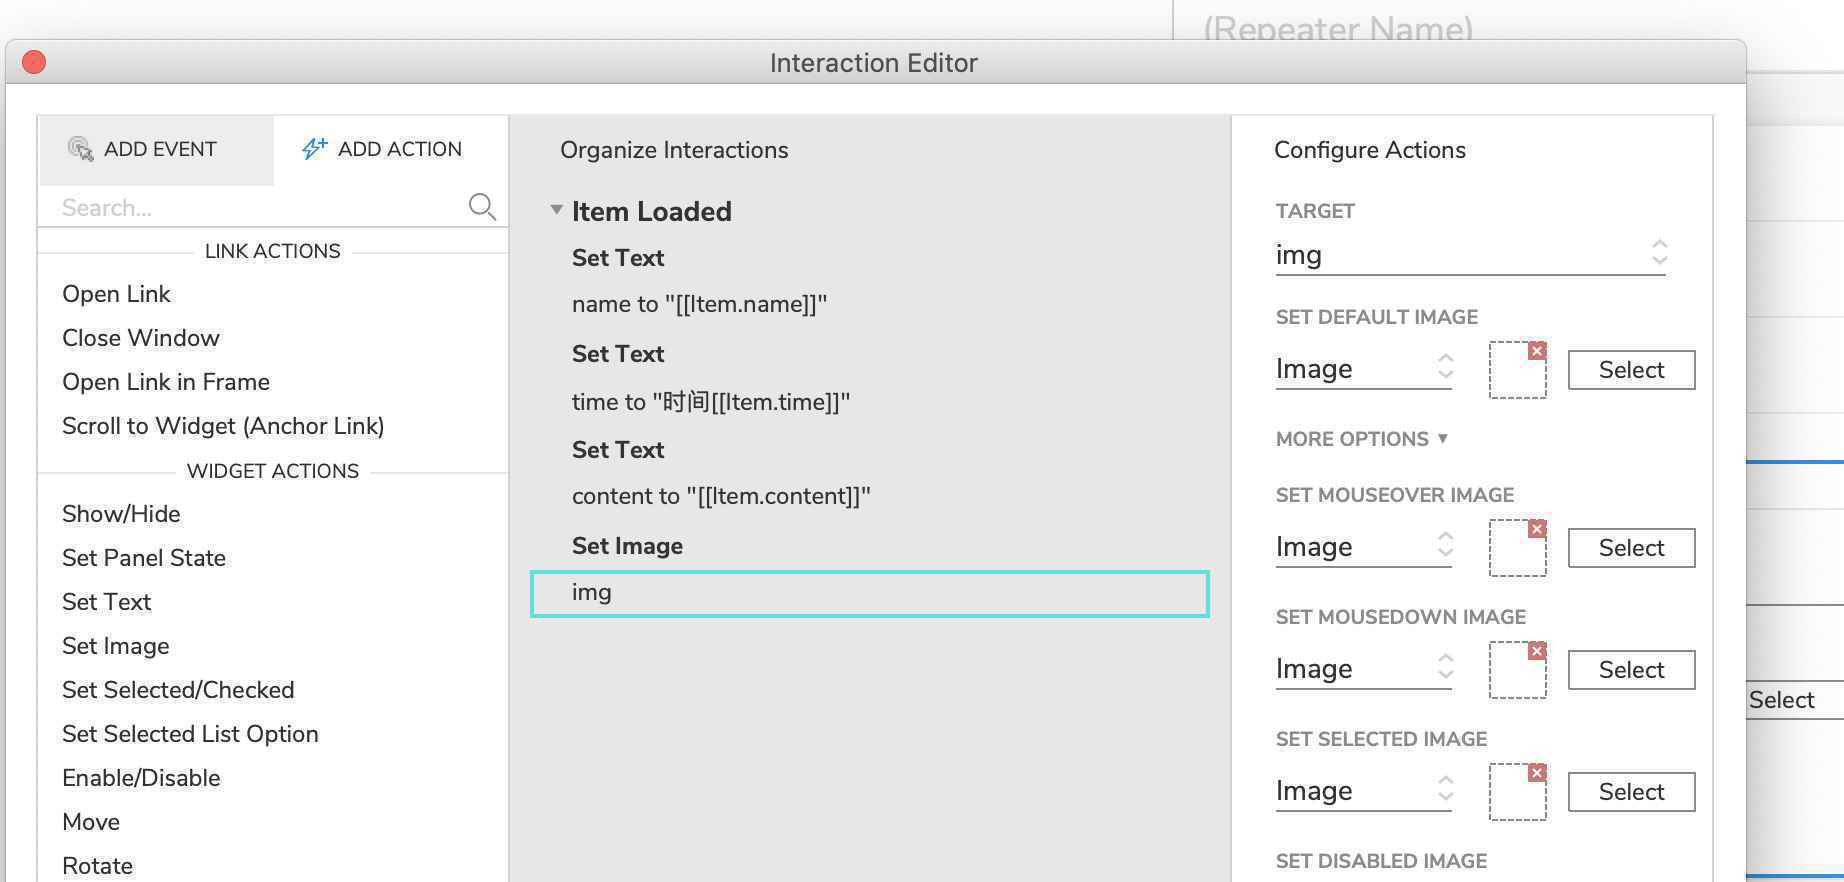This screenshot has width=1844, height=882.
Task: Collapse the Item Loaded event
Action: click(x=556, y=210)
